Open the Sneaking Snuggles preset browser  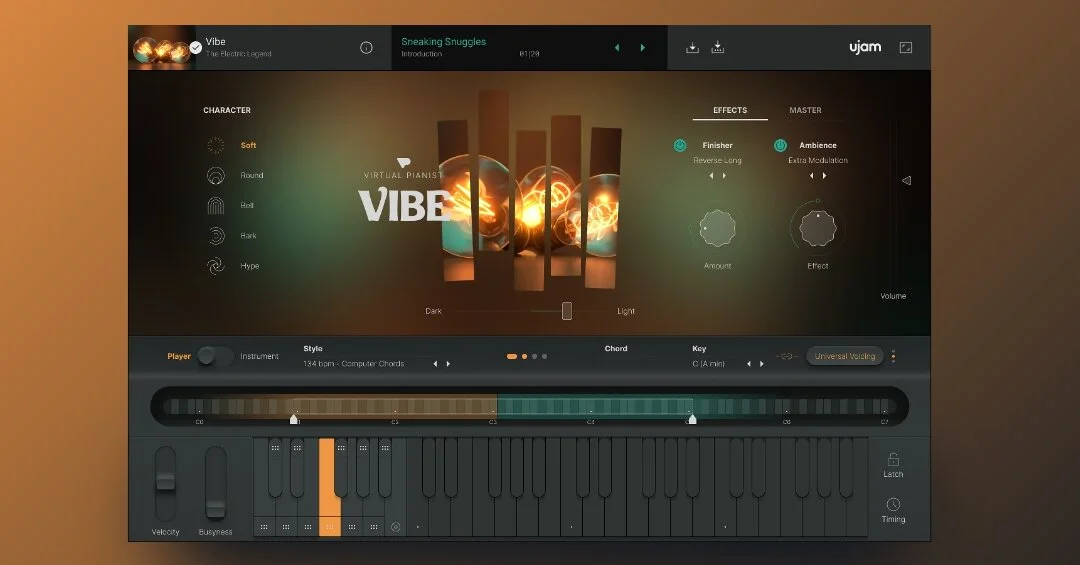pos(444,41)
